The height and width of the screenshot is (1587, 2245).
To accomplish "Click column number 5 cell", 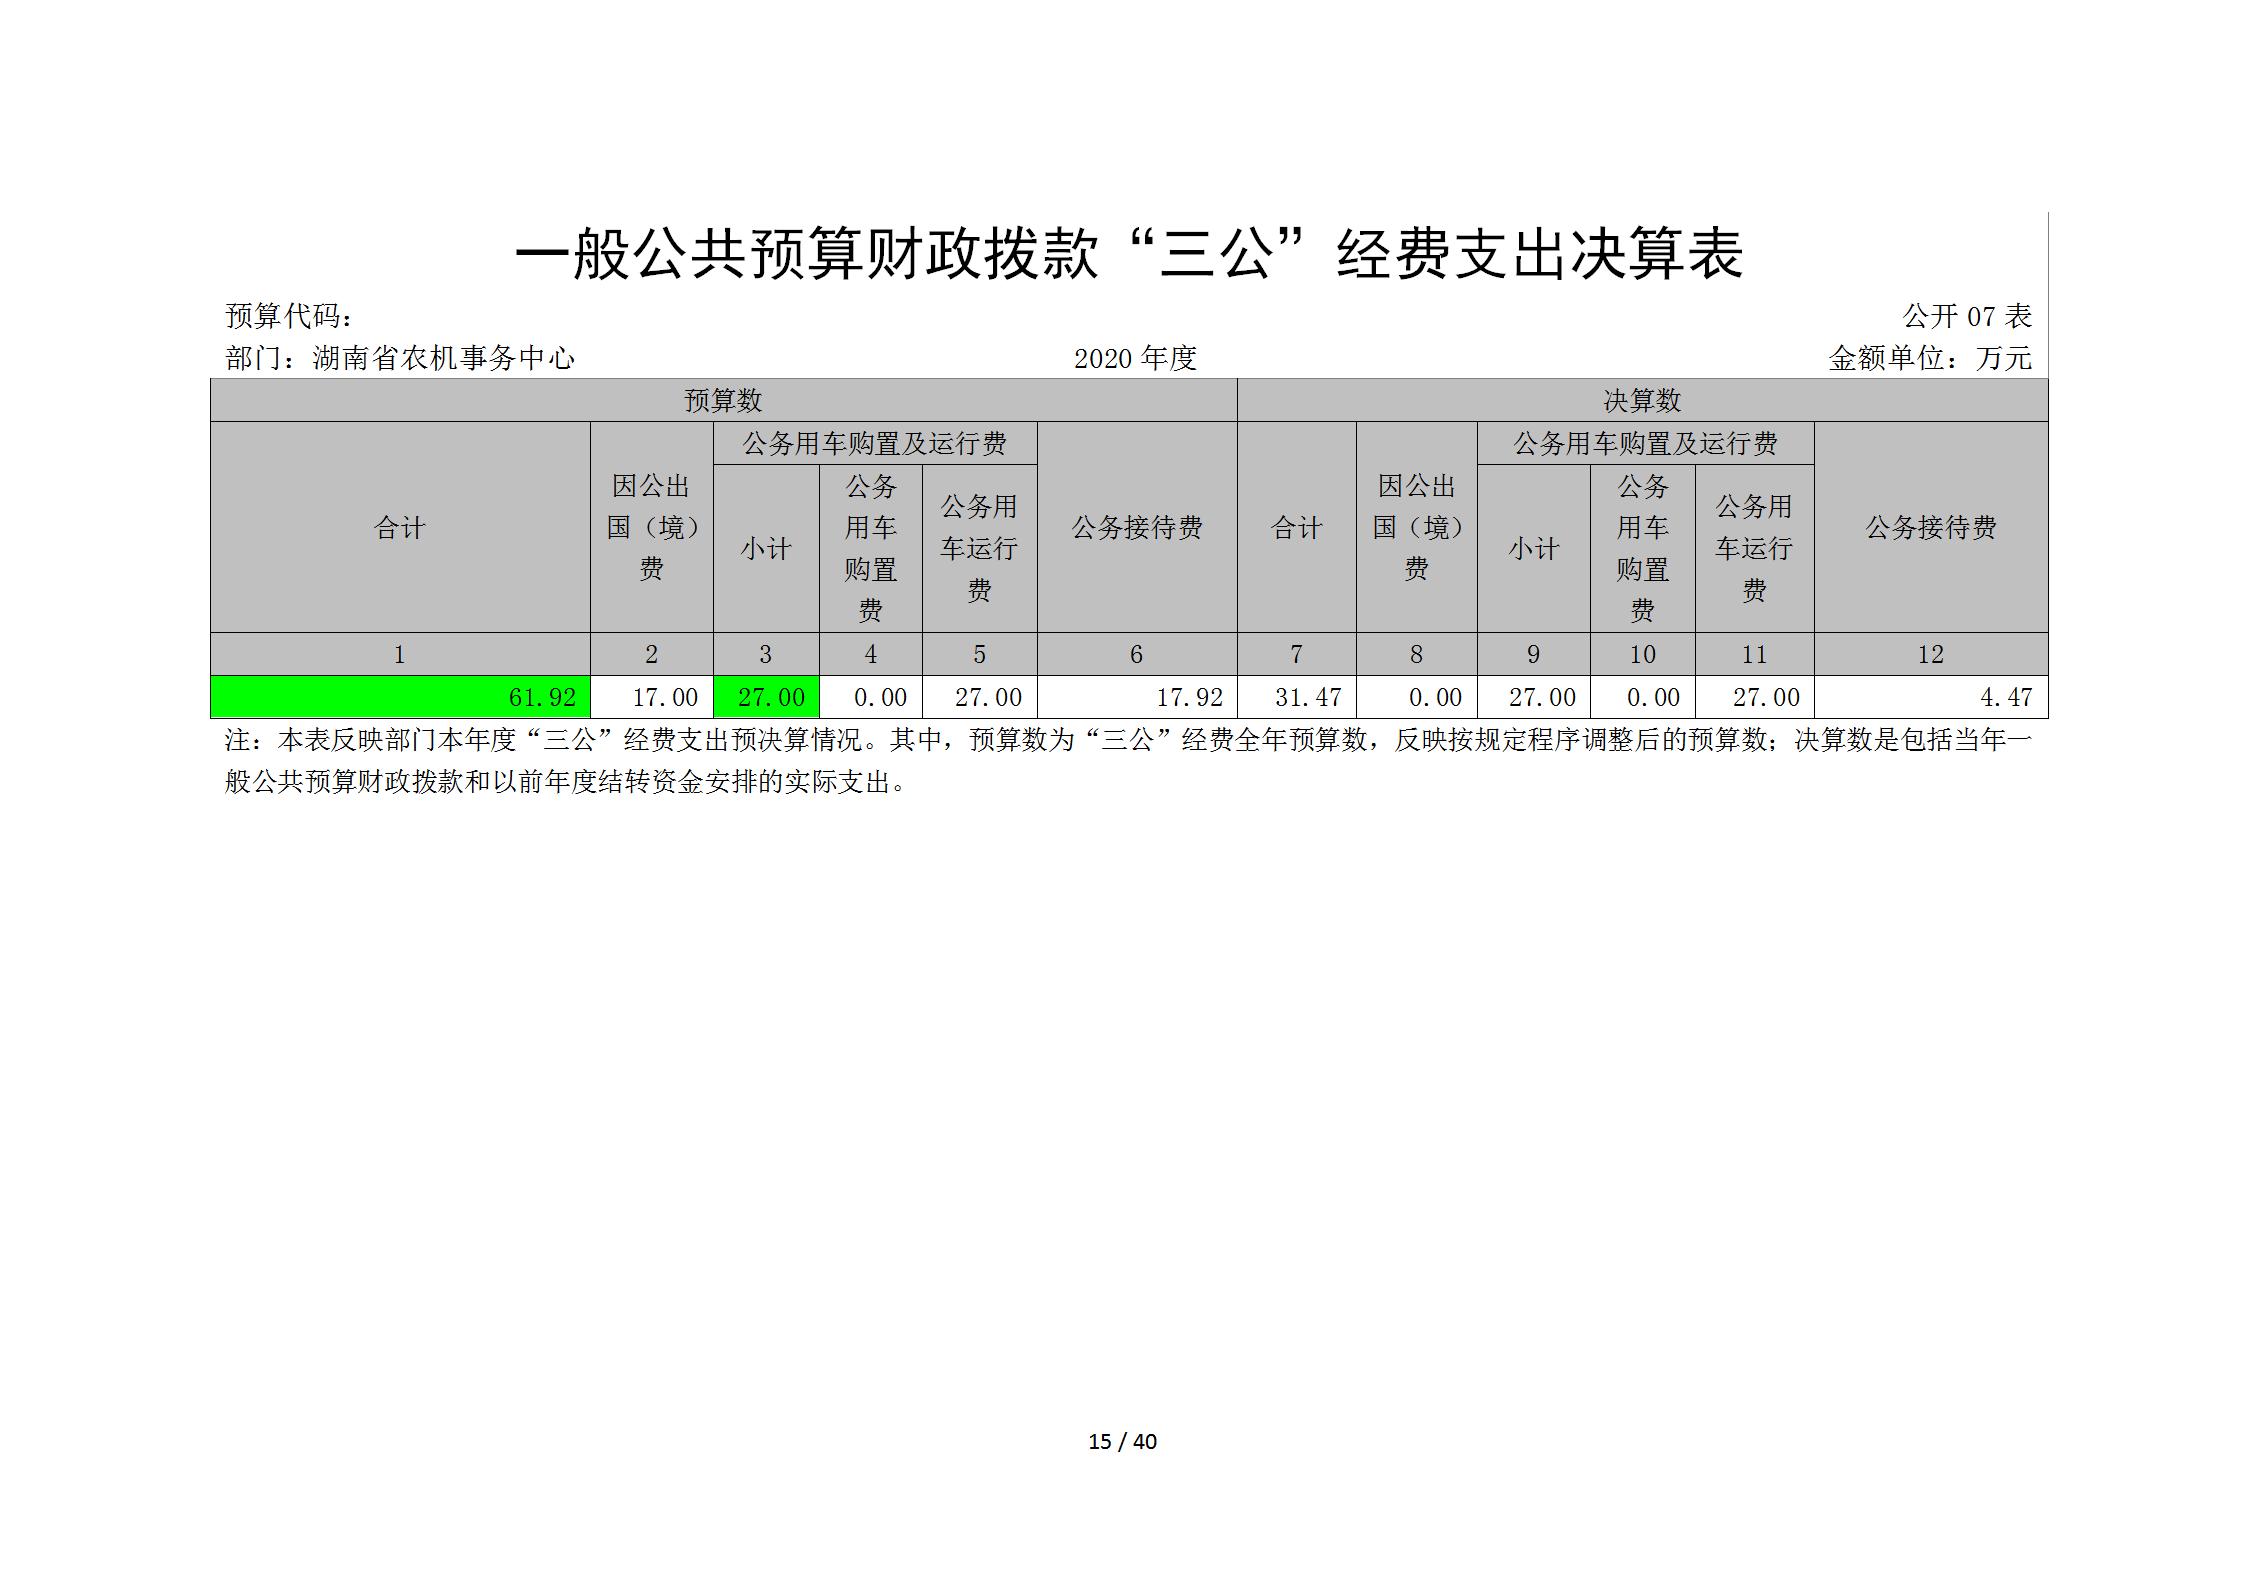I will [979, 654].
